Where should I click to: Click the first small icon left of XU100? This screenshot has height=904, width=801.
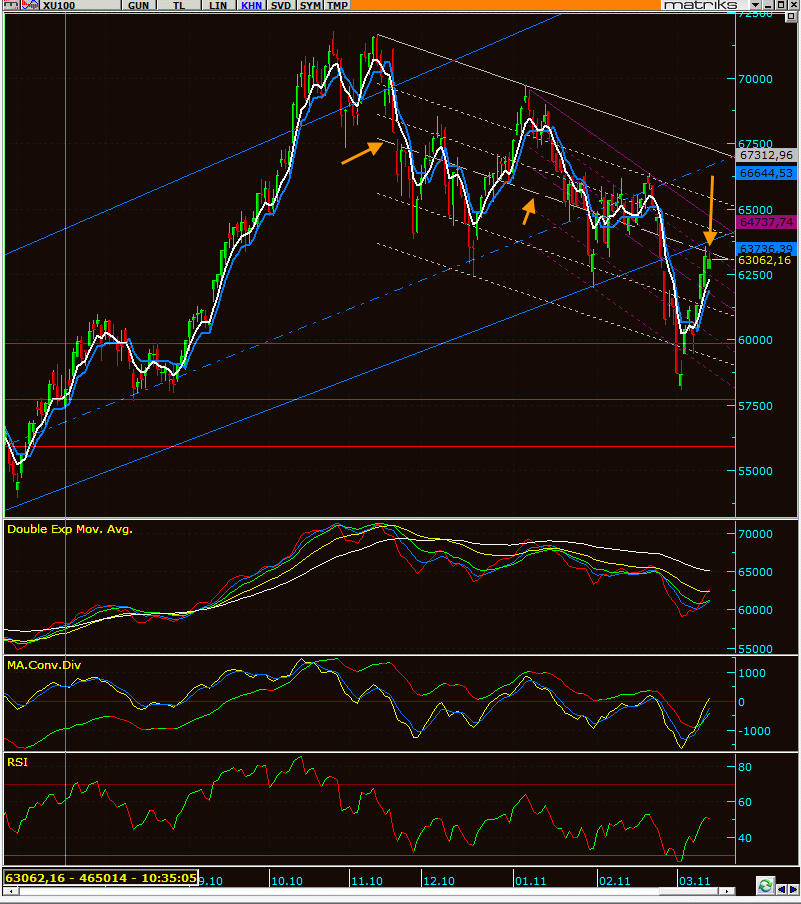pyautogui.click(x=8, y=6)
